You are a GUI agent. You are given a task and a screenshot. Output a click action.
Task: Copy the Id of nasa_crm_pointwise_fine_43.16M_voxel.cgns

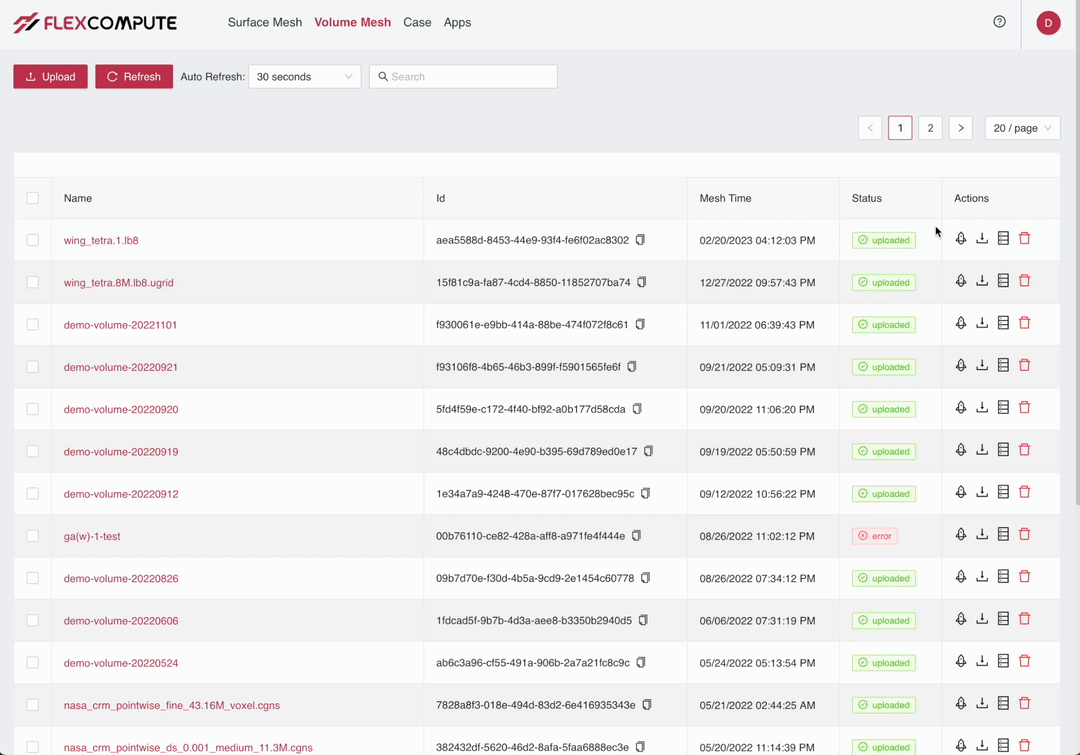click(x=647, y=705)
